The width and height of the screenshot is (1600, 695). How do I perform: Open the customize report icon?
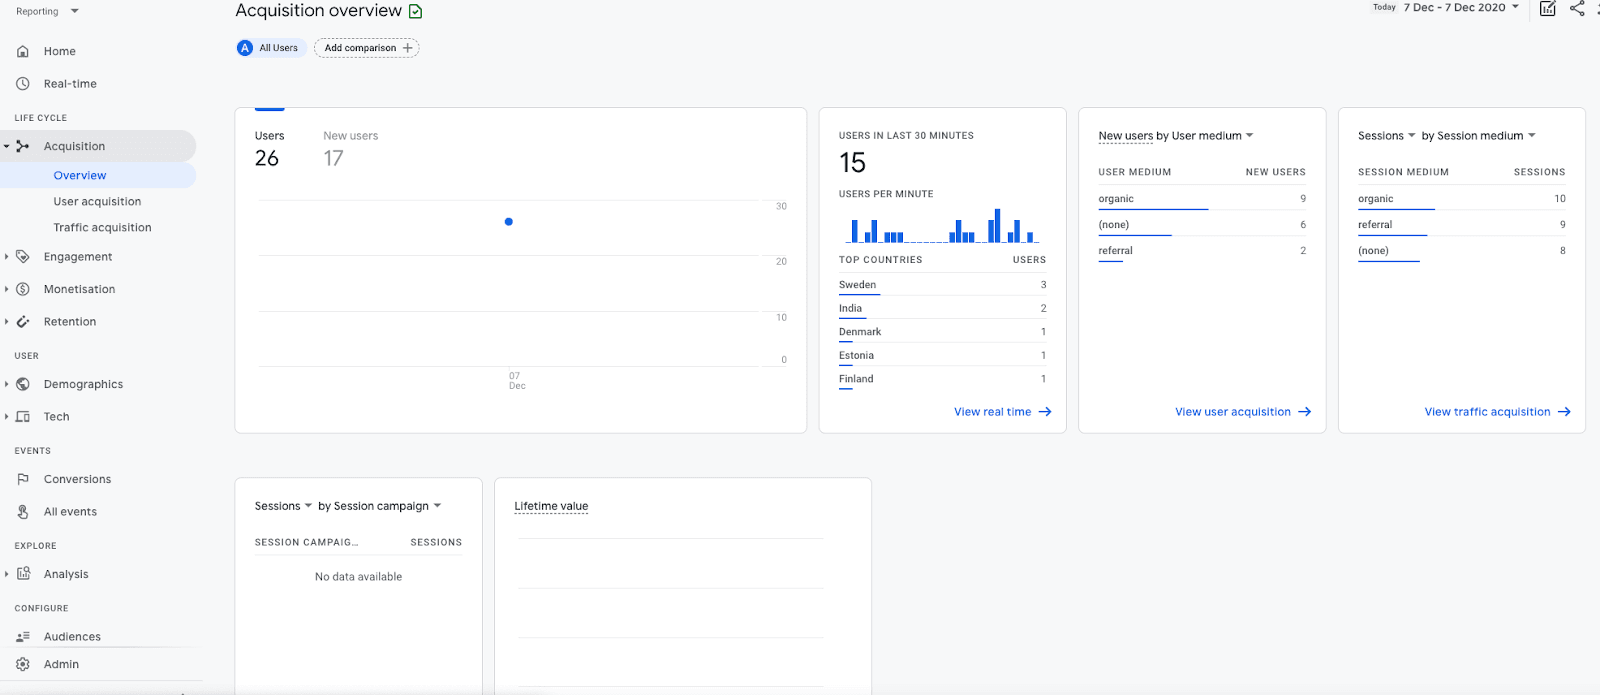tap(1547, 9)
